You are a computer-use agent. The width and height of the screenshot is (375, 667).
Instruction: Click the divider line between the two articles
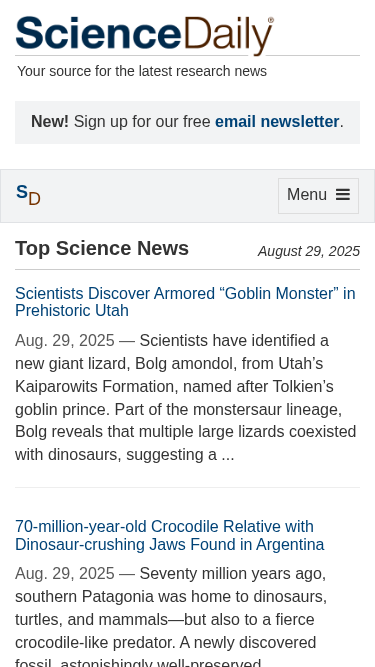point(188,487)
